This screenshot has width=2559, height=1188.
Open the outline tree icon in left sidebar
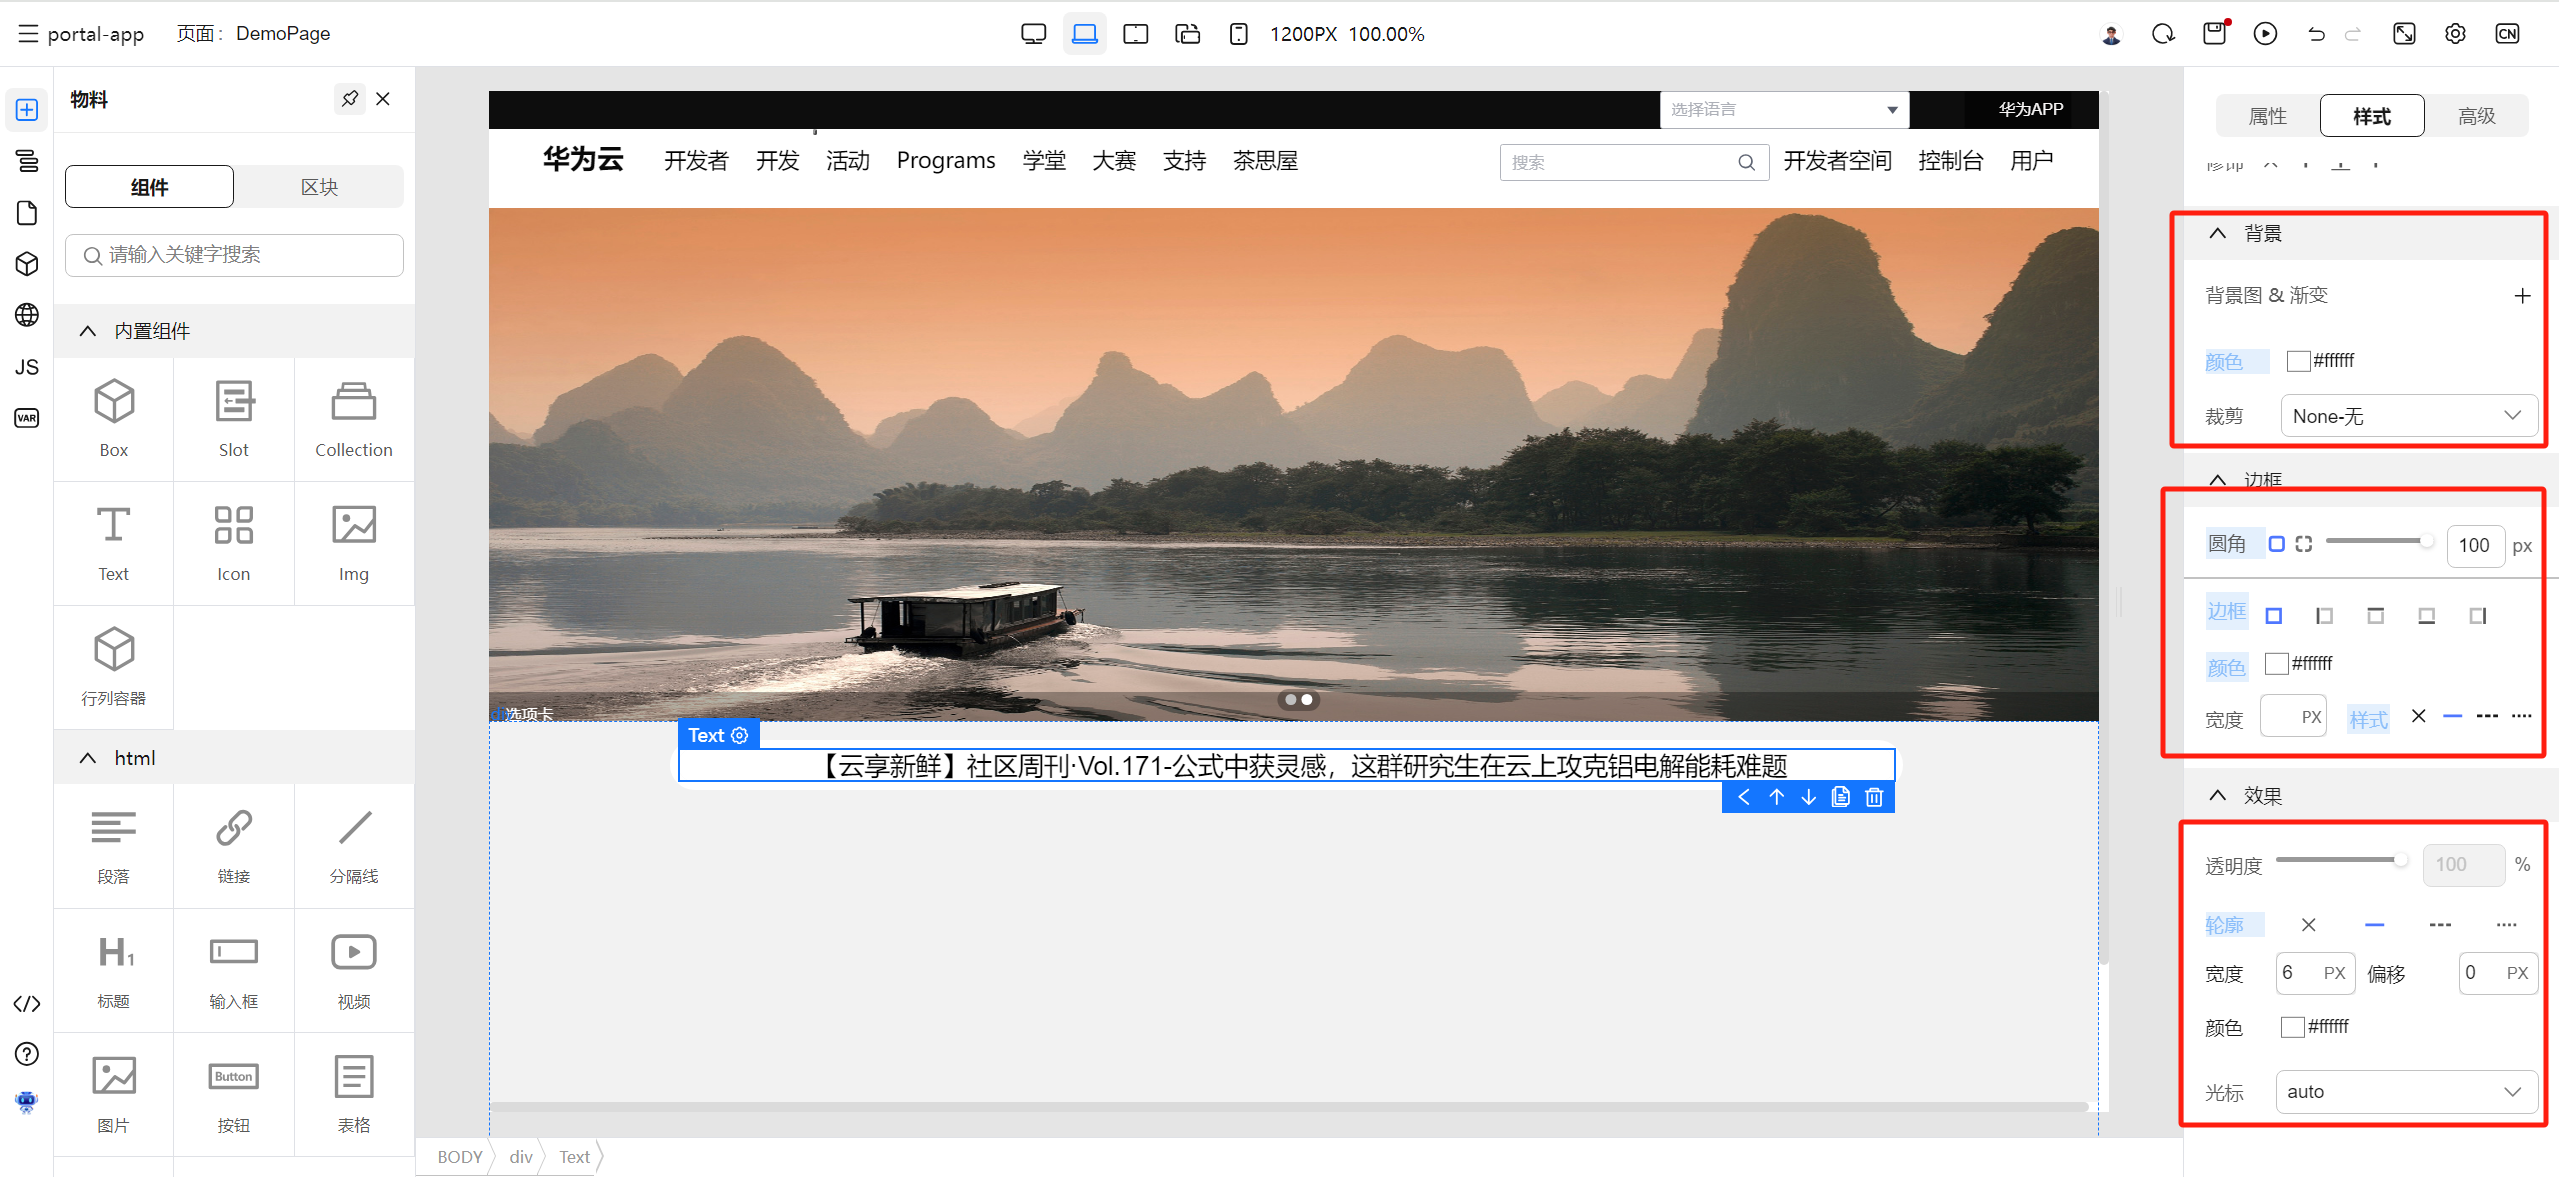(x=27, y=160)
